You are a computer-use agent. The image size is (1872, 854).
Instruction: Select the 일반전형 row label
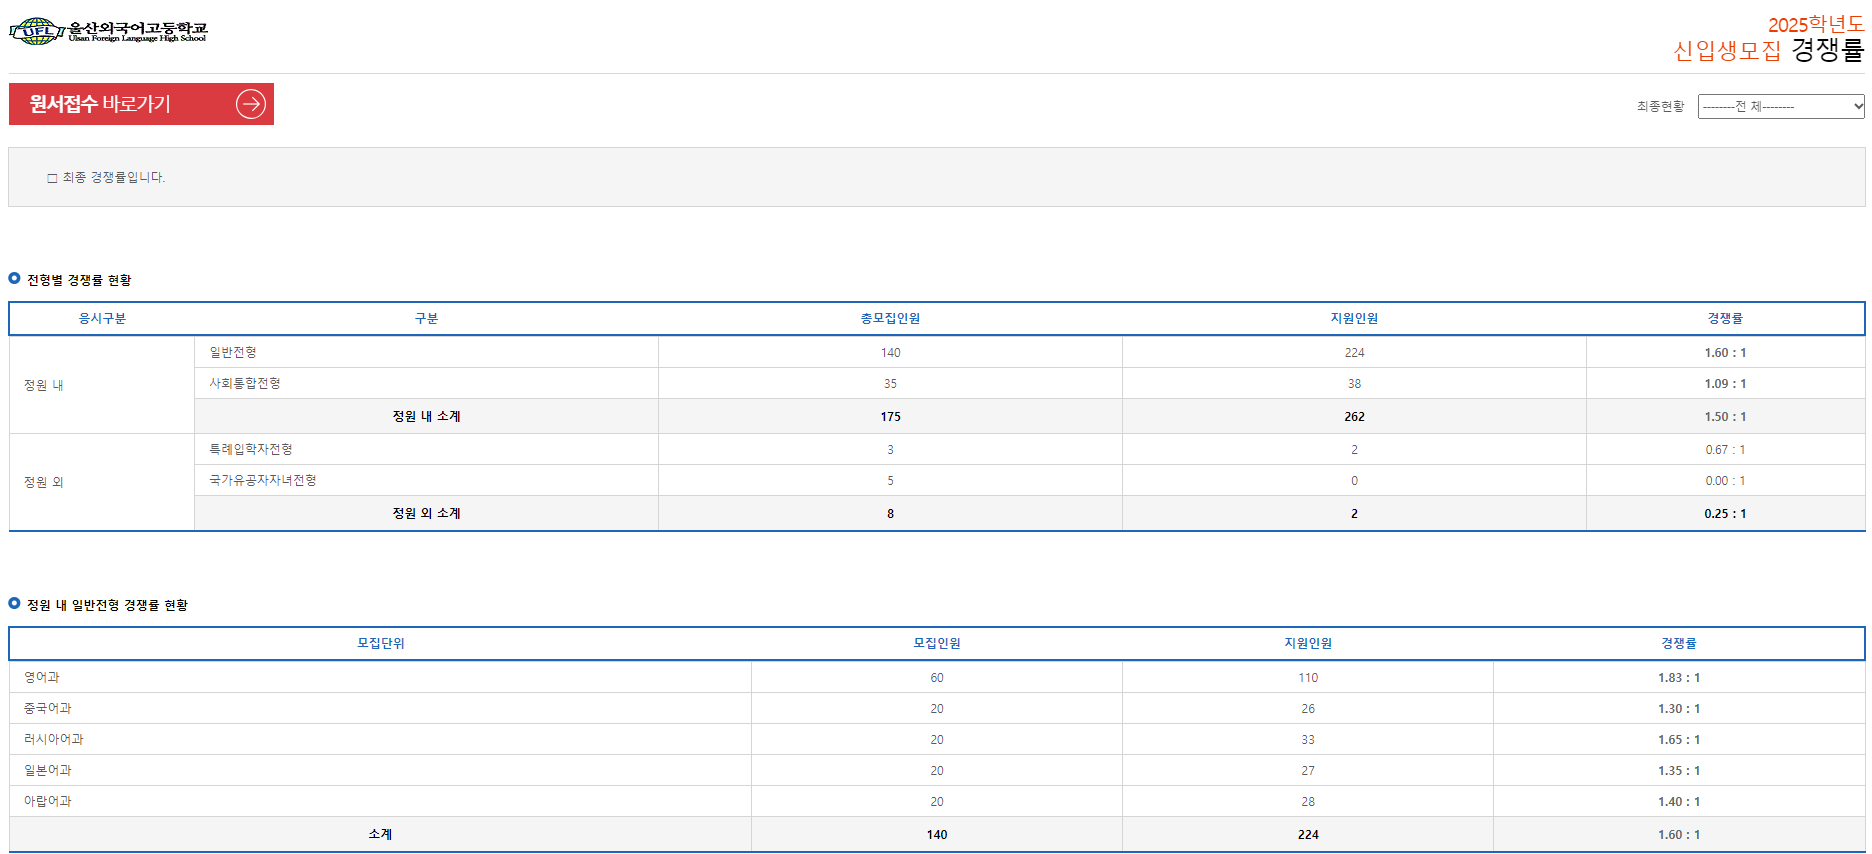tap(233, 352)
